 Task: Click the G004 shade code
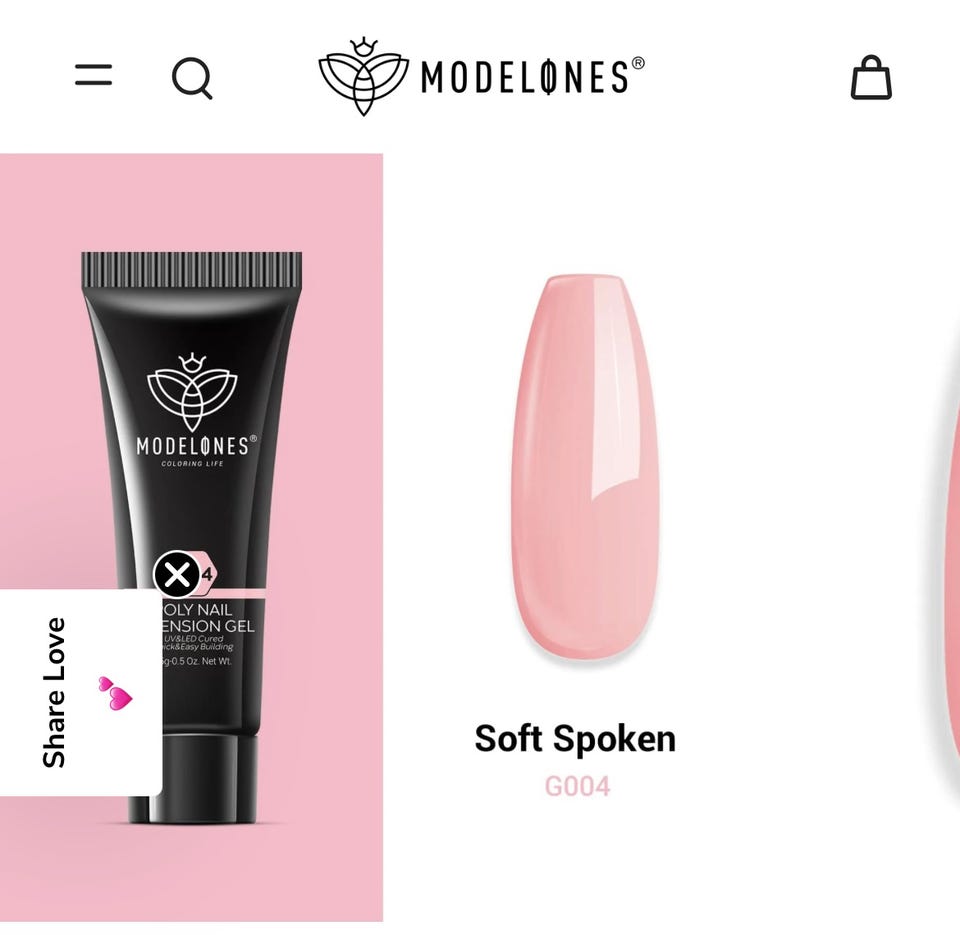click(577, 787)
